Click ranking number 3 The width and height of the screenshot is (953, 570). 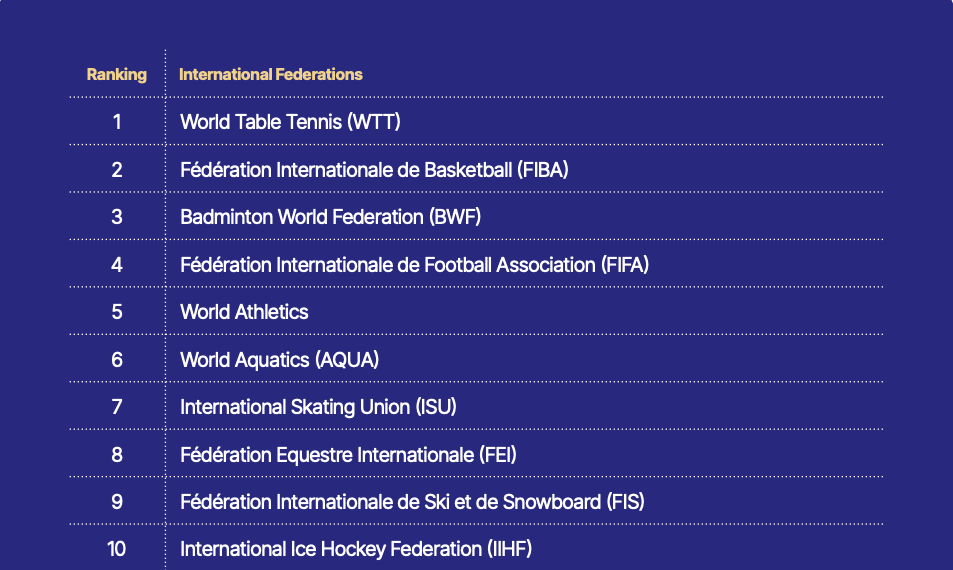click(x=117, y=217)
